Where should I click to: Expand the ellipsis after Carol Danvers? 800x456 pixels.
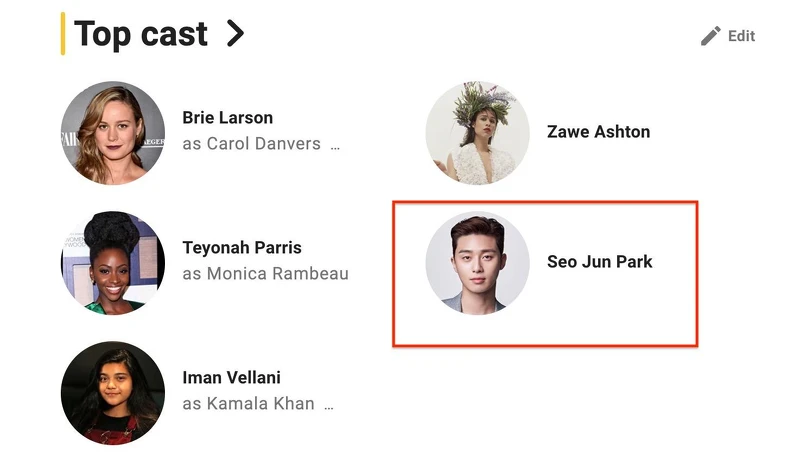(335, 145)
